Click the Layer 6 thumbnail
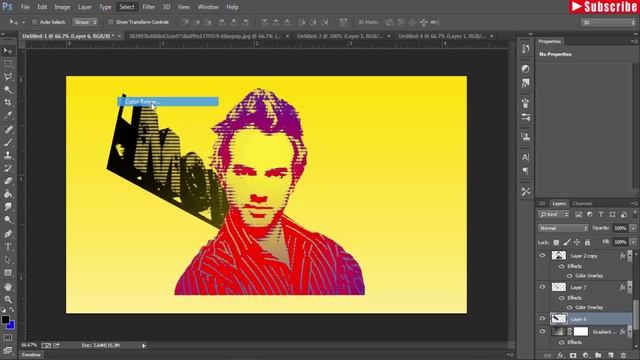The width and height of the screenshot is (640, 360). point(559,319)
